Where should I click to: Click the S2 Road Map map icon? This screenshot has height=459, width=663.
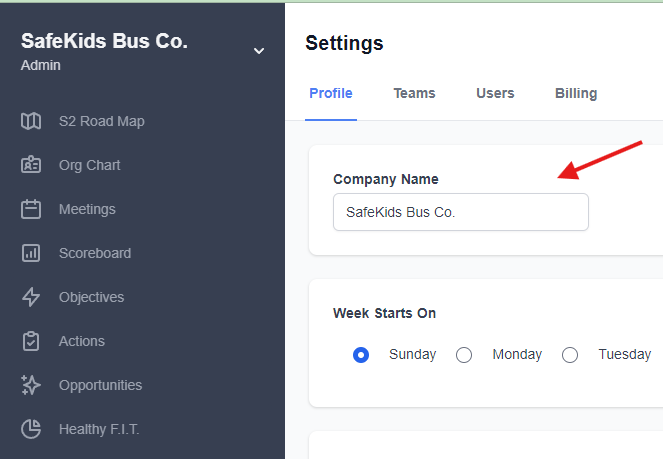tap(31, 121)
